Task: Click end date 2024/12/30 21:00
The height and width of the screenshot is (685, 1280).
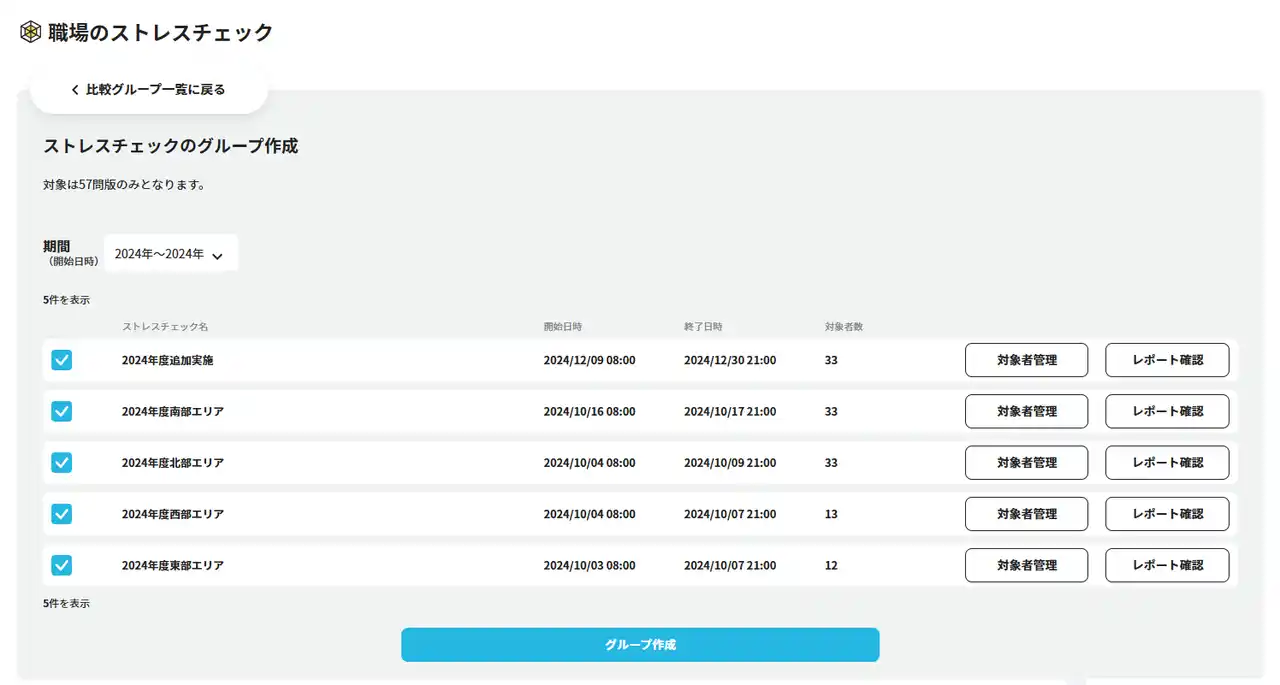Action: click(x=730, y=360)
